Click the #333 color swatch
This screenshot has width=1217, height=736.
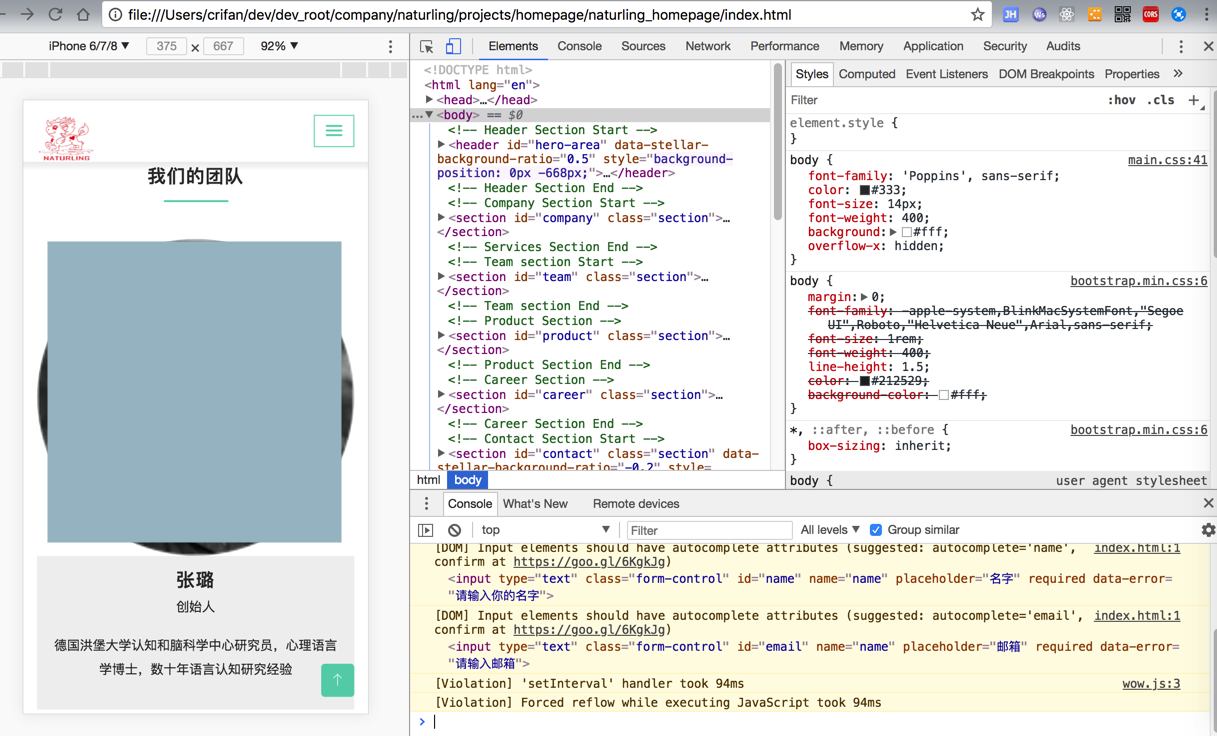pos(865,190)
